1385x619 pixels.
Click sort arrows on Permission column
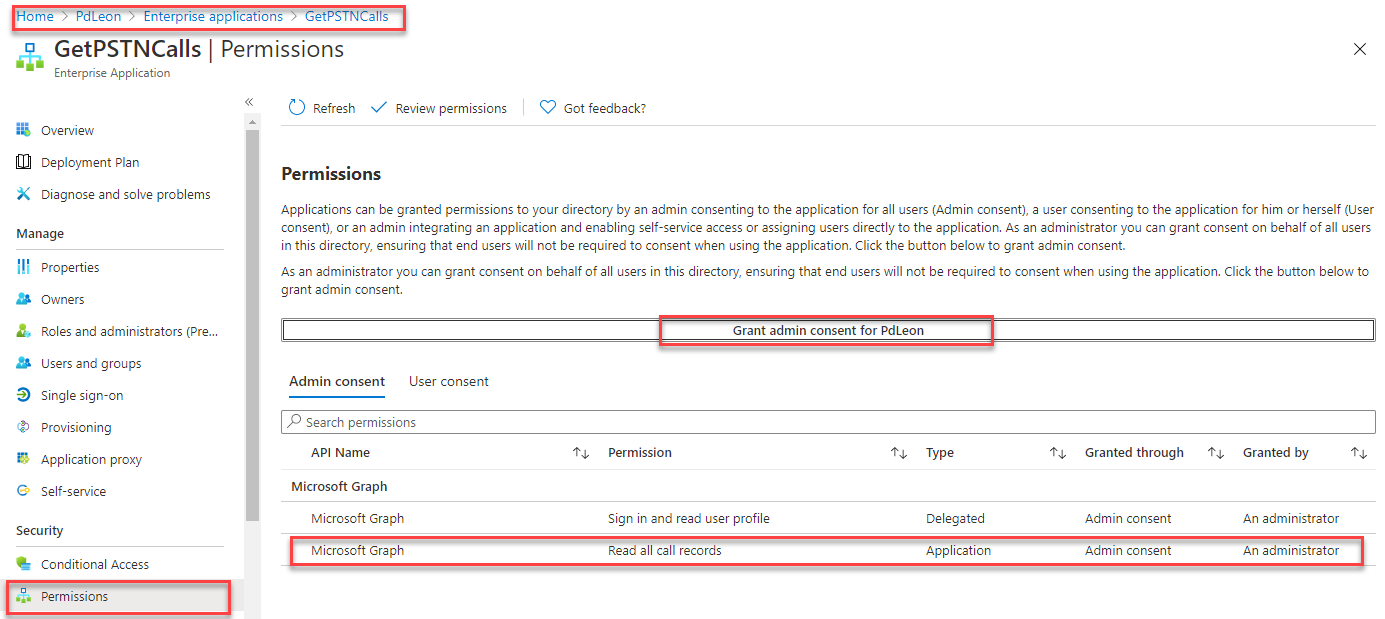898,452
